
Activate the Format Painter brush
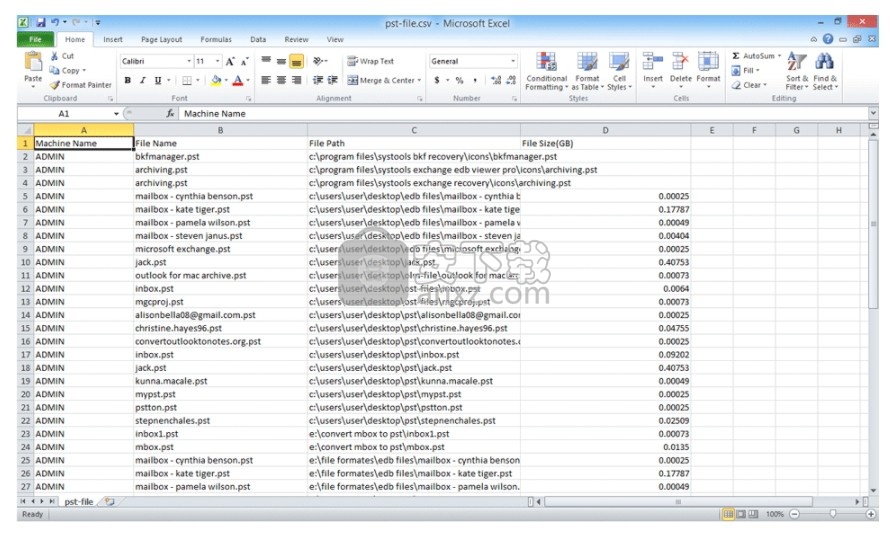(55, 85)
